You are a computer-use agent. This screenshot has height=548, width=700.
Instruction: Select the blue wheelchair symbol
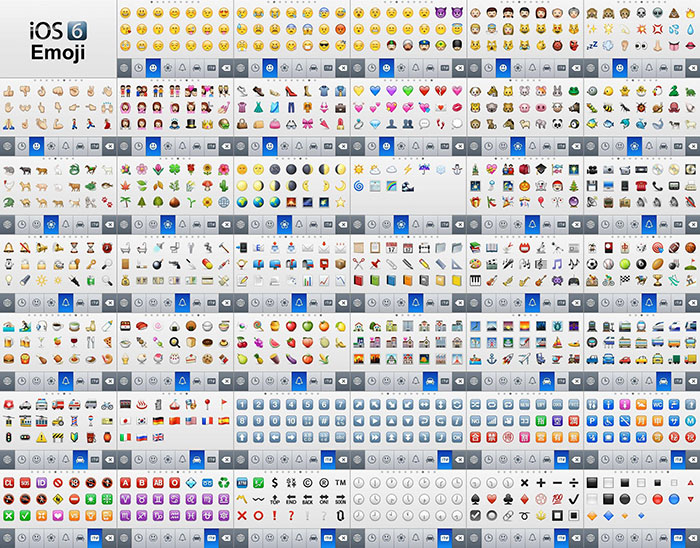(x=608, y=421)
